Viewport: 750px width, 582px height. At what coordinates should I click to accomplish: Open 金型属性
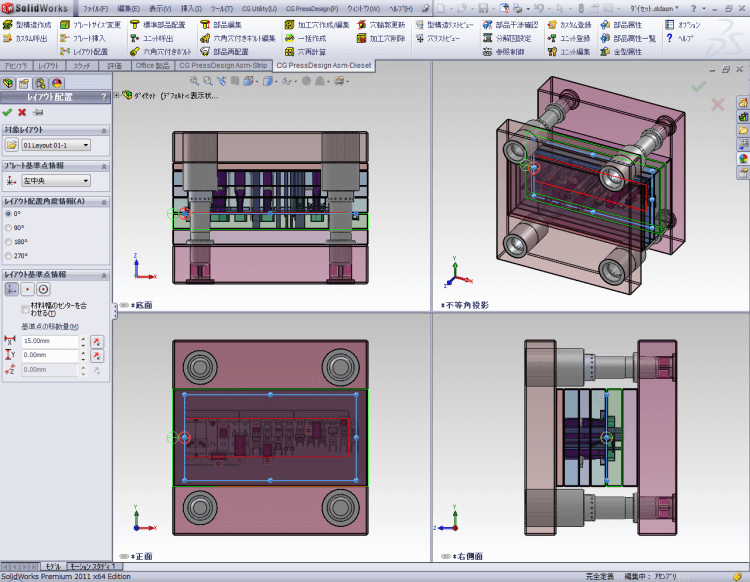[x=622, y=52]
